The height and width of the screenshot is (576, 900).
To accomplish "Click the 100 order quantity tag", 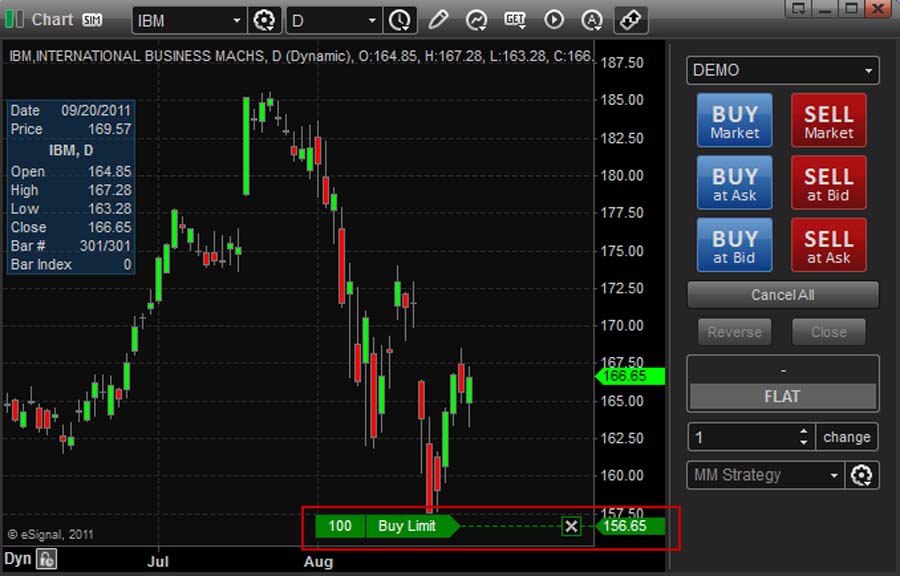I will pyautogui.click(x=340, y=526).
